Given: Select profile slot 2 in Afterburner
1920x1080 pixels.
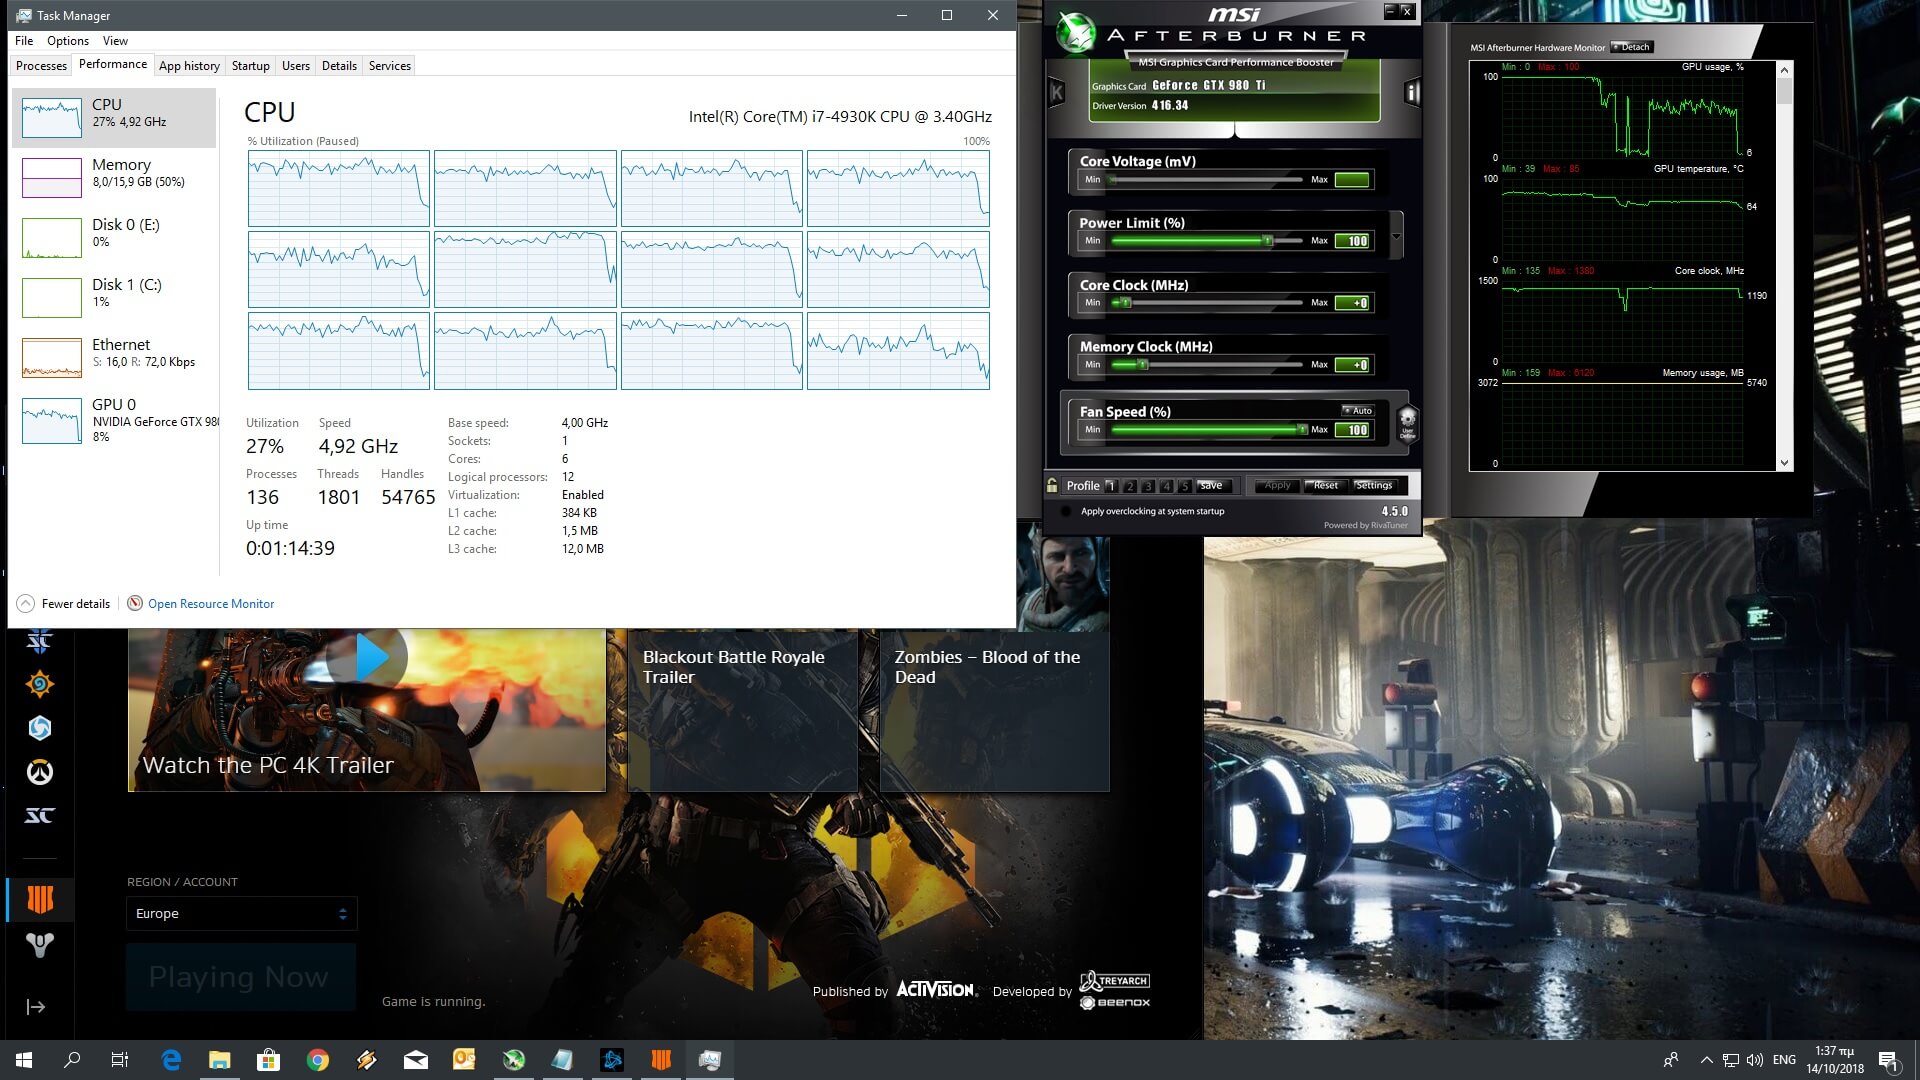Looking at the screenshot, I should (x=1130, y=486).
